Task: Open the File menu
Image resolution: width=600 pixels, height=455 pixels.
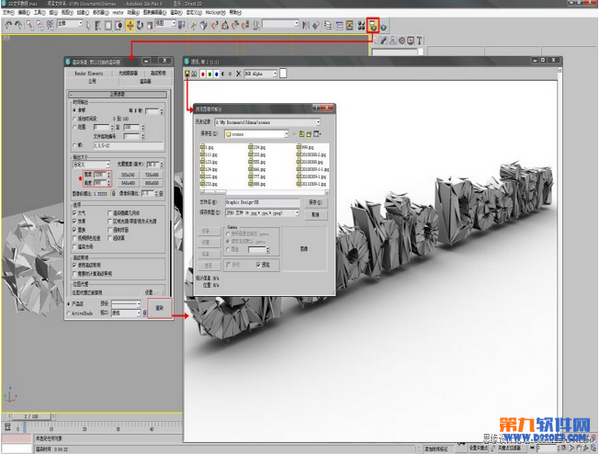Action: 8,13
